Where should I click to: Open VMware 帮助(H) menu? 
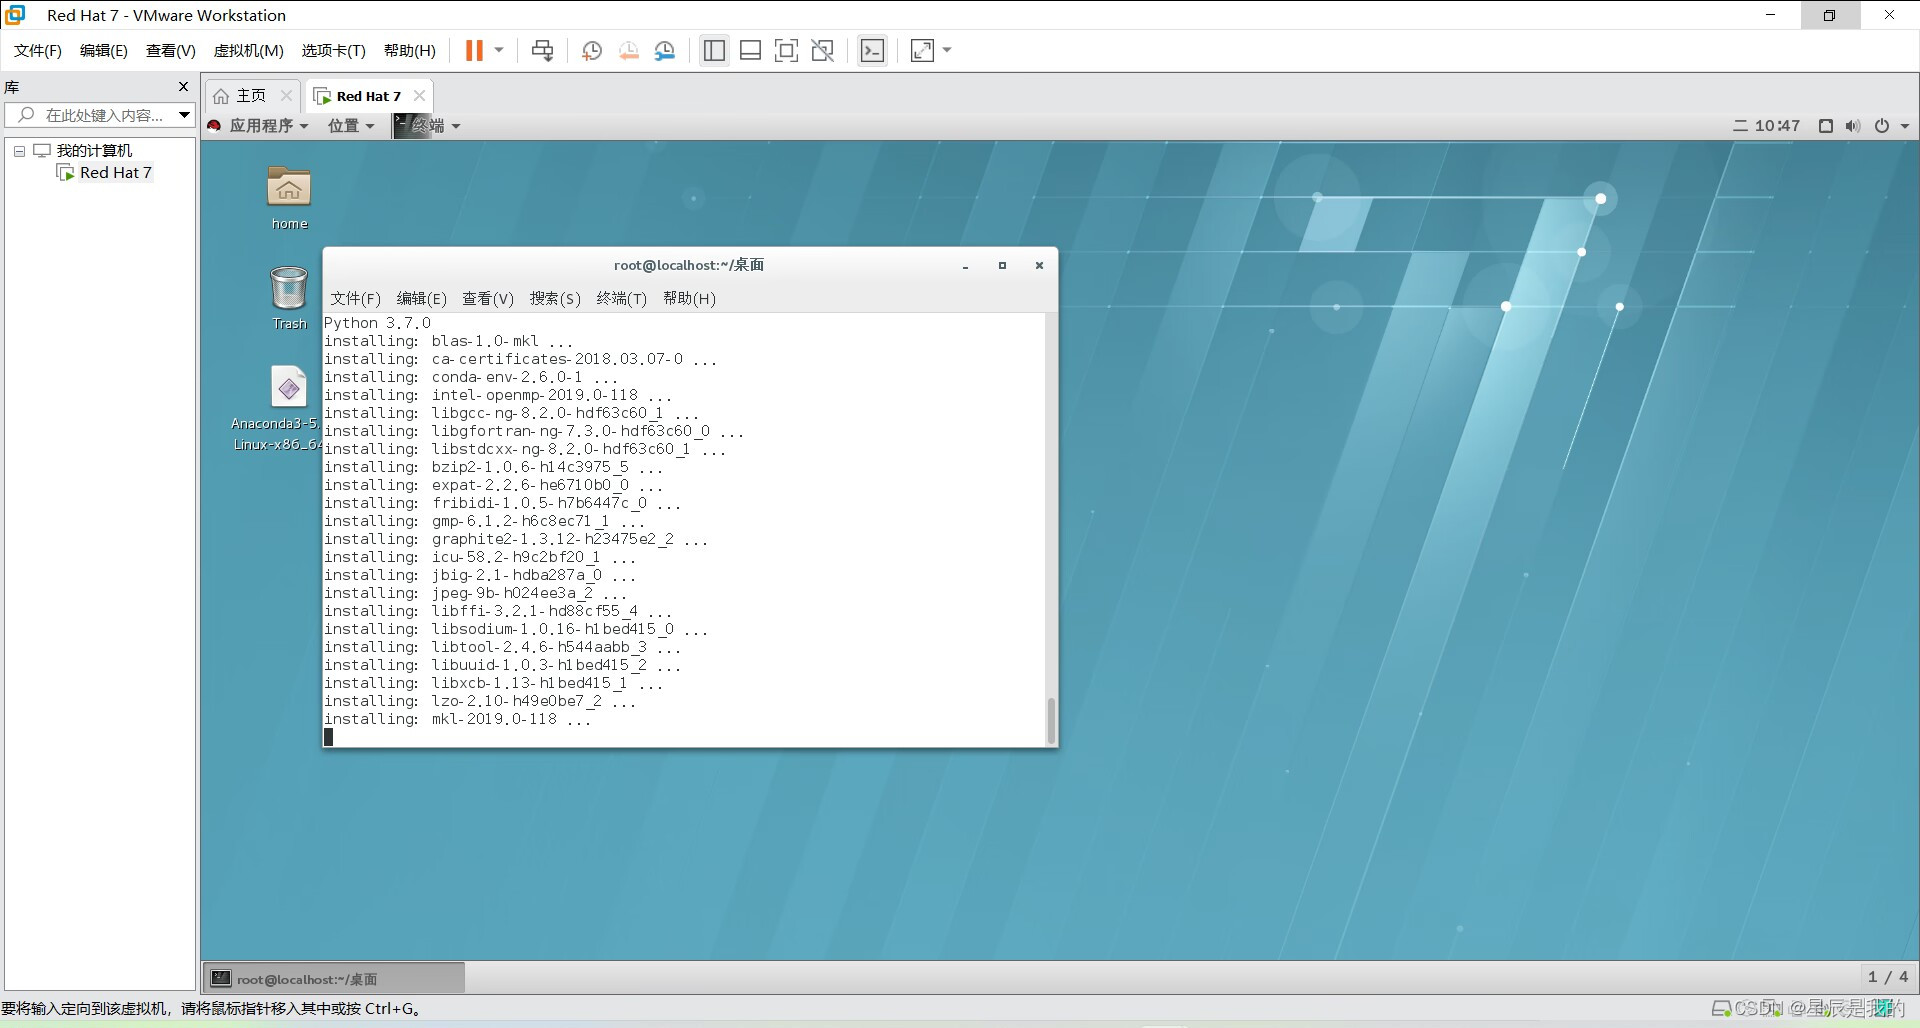[410, 51]
